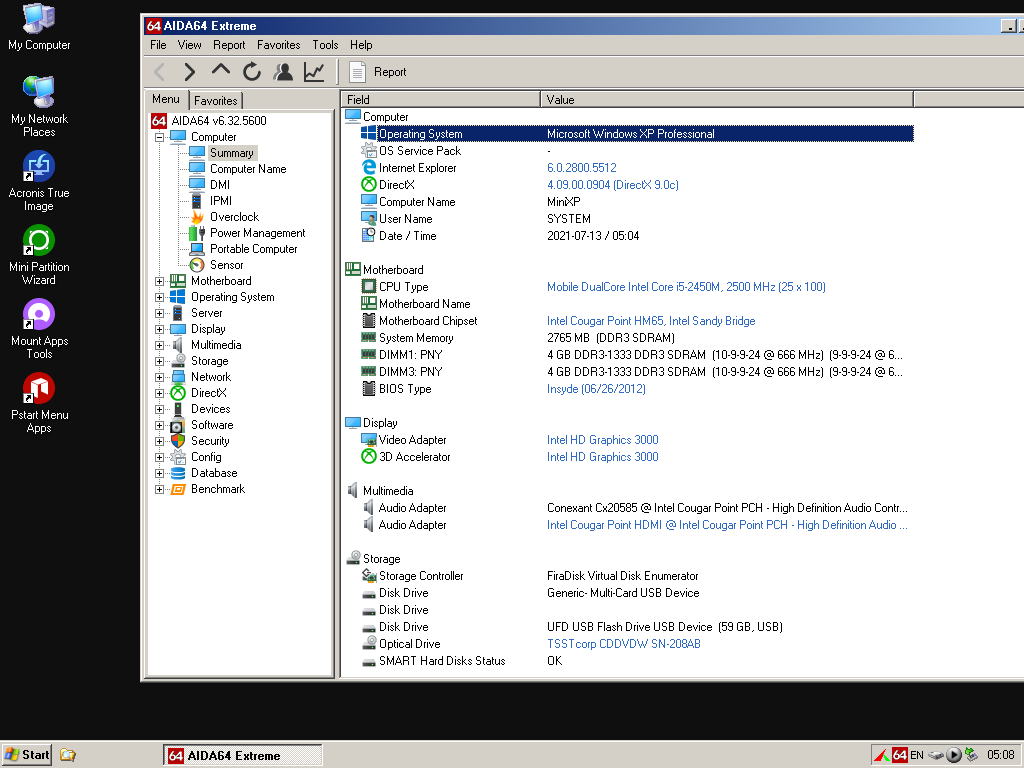Open the Insyde BIOS type link
The height and width of the screenshot is (768, 1024).
(x=596, y=389)
